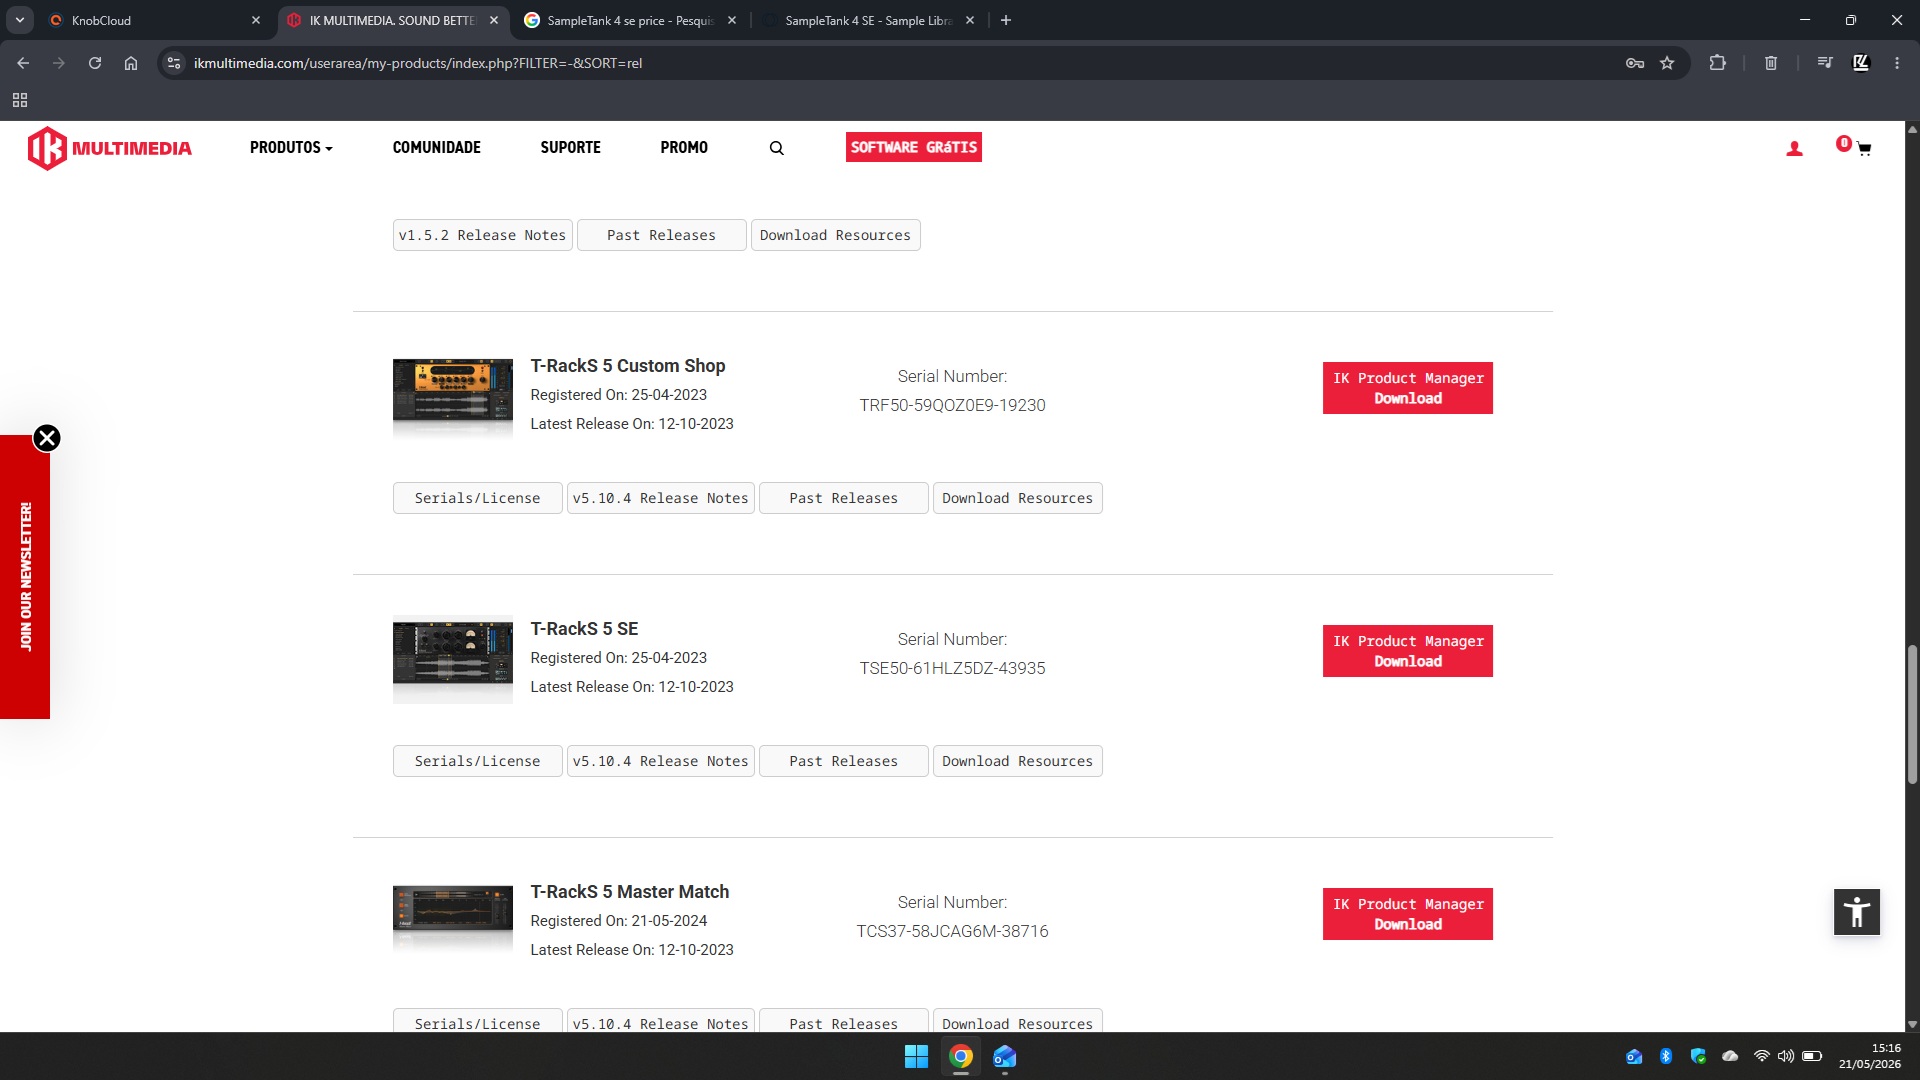Screen dimensions: 1920x1080
Task: Click the page vertical scrollbar thumb
Action: 1912,715
